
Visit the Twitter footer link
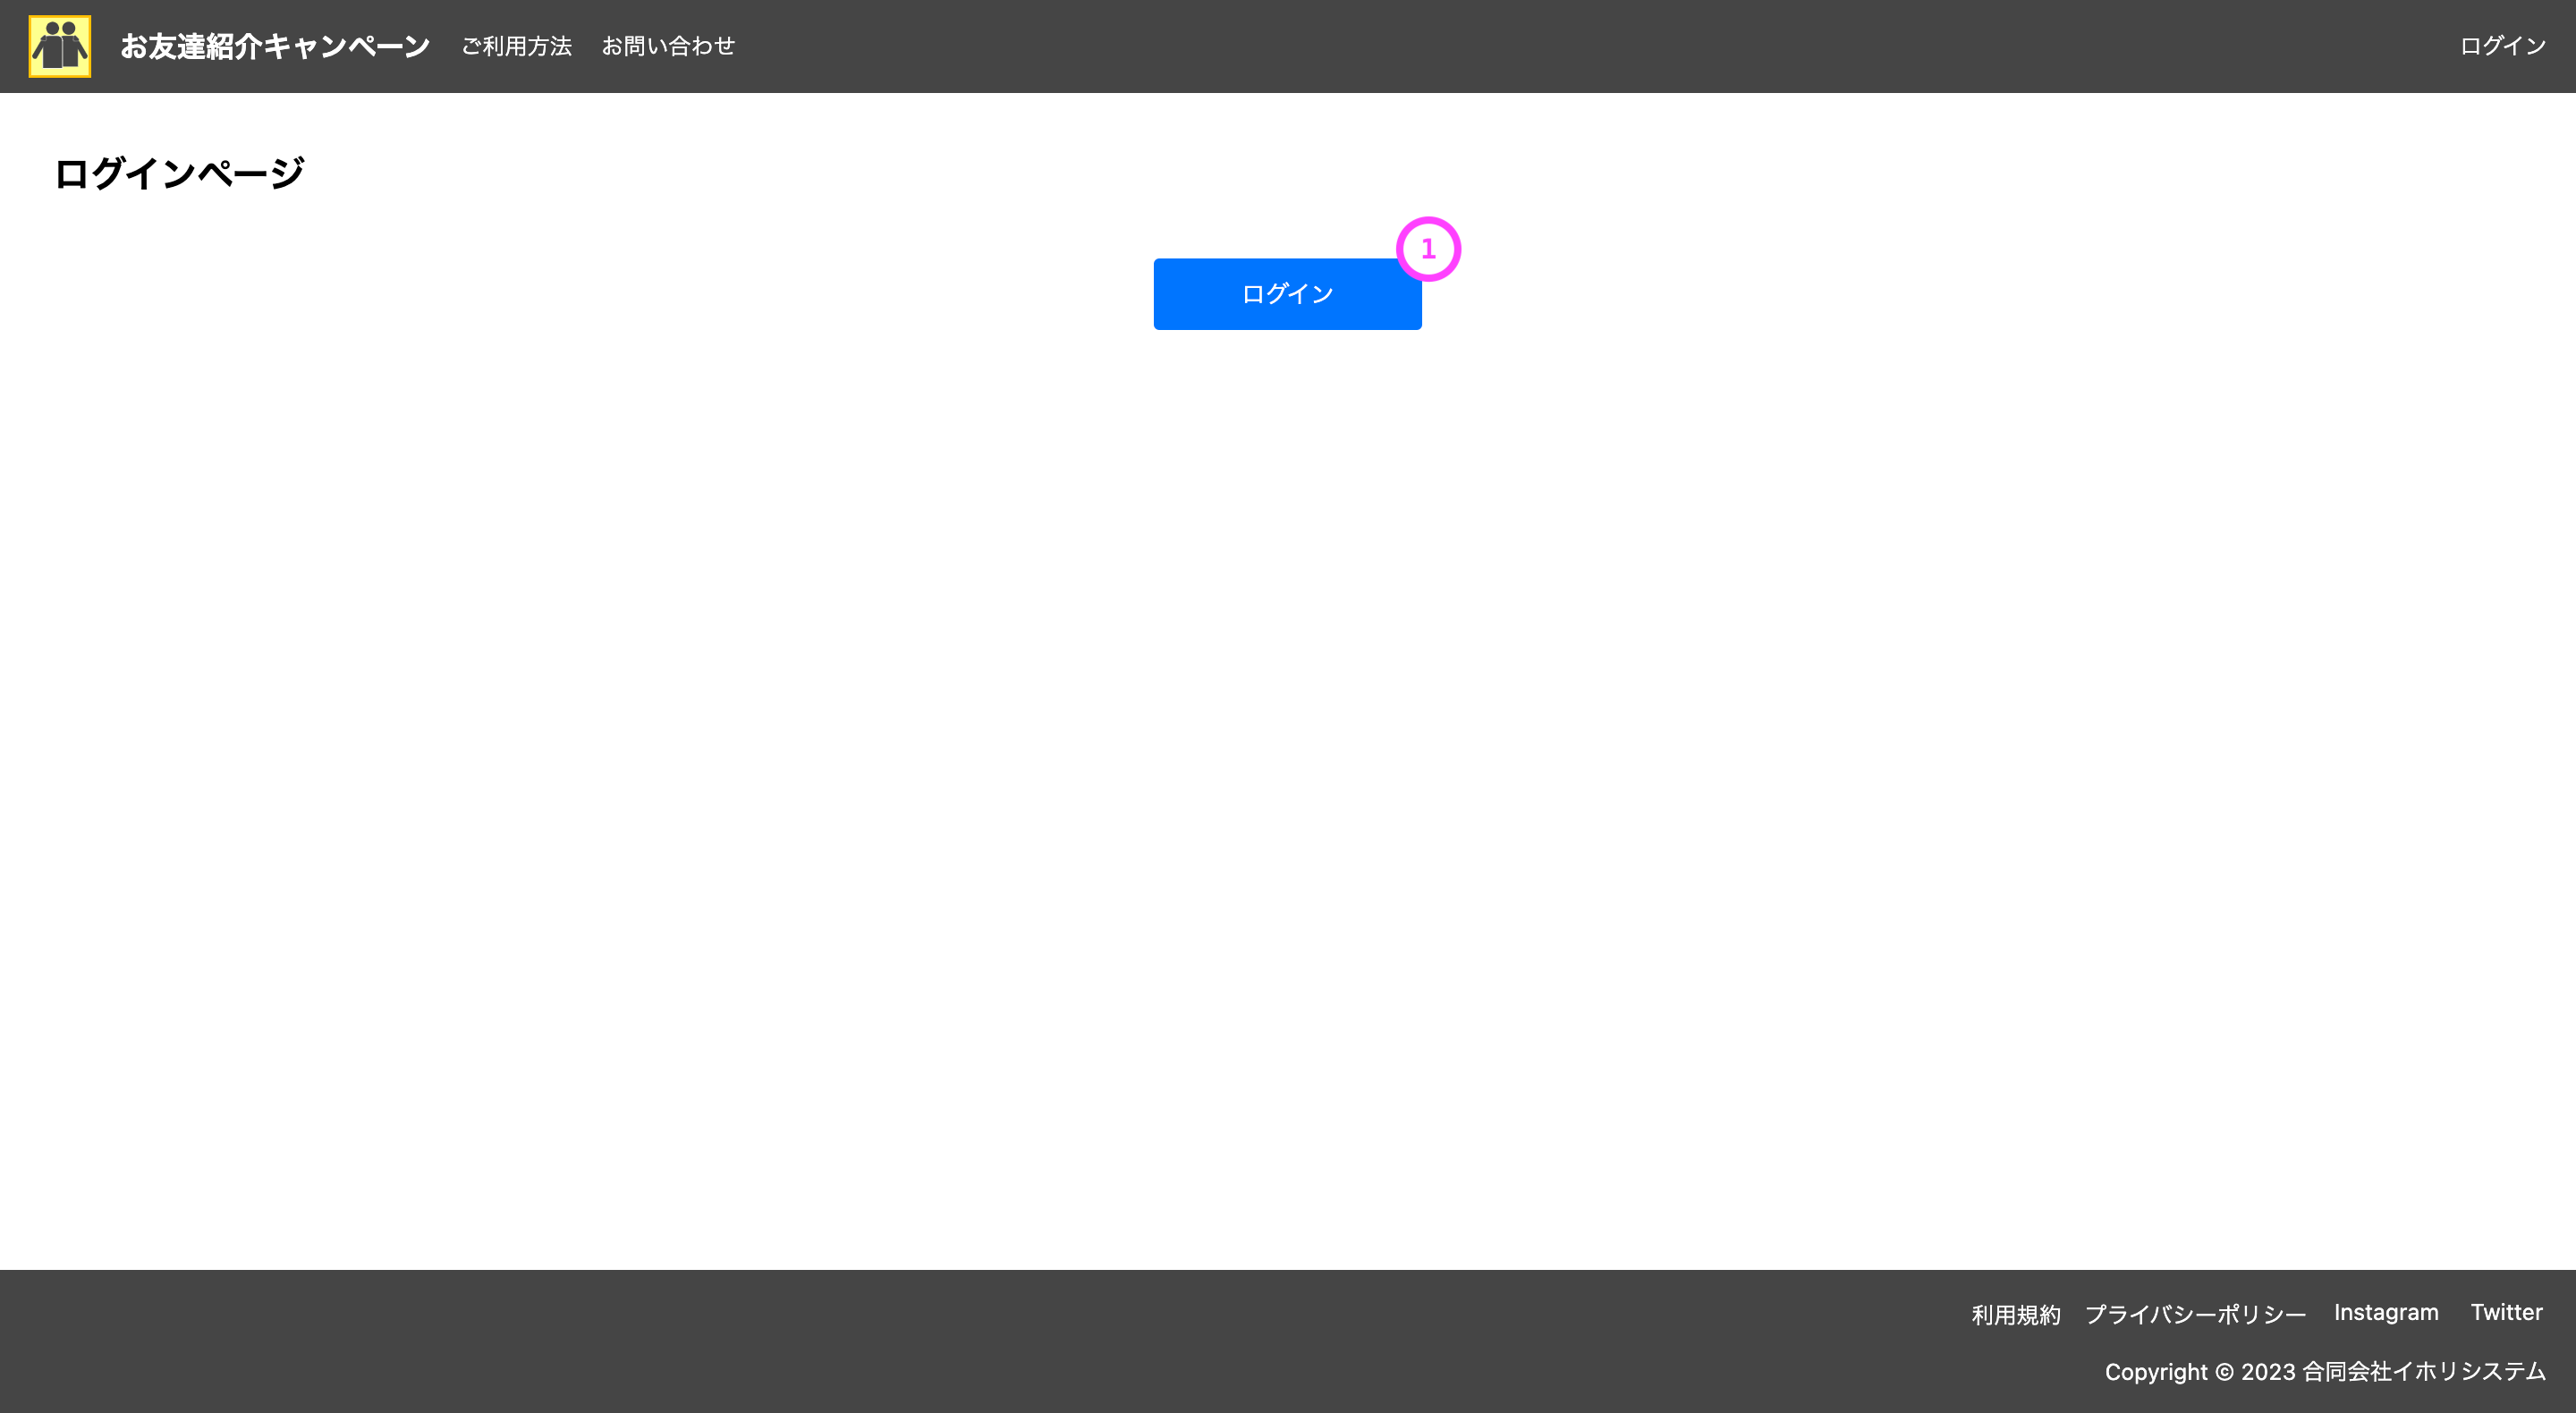(x=2506, y=1312)
